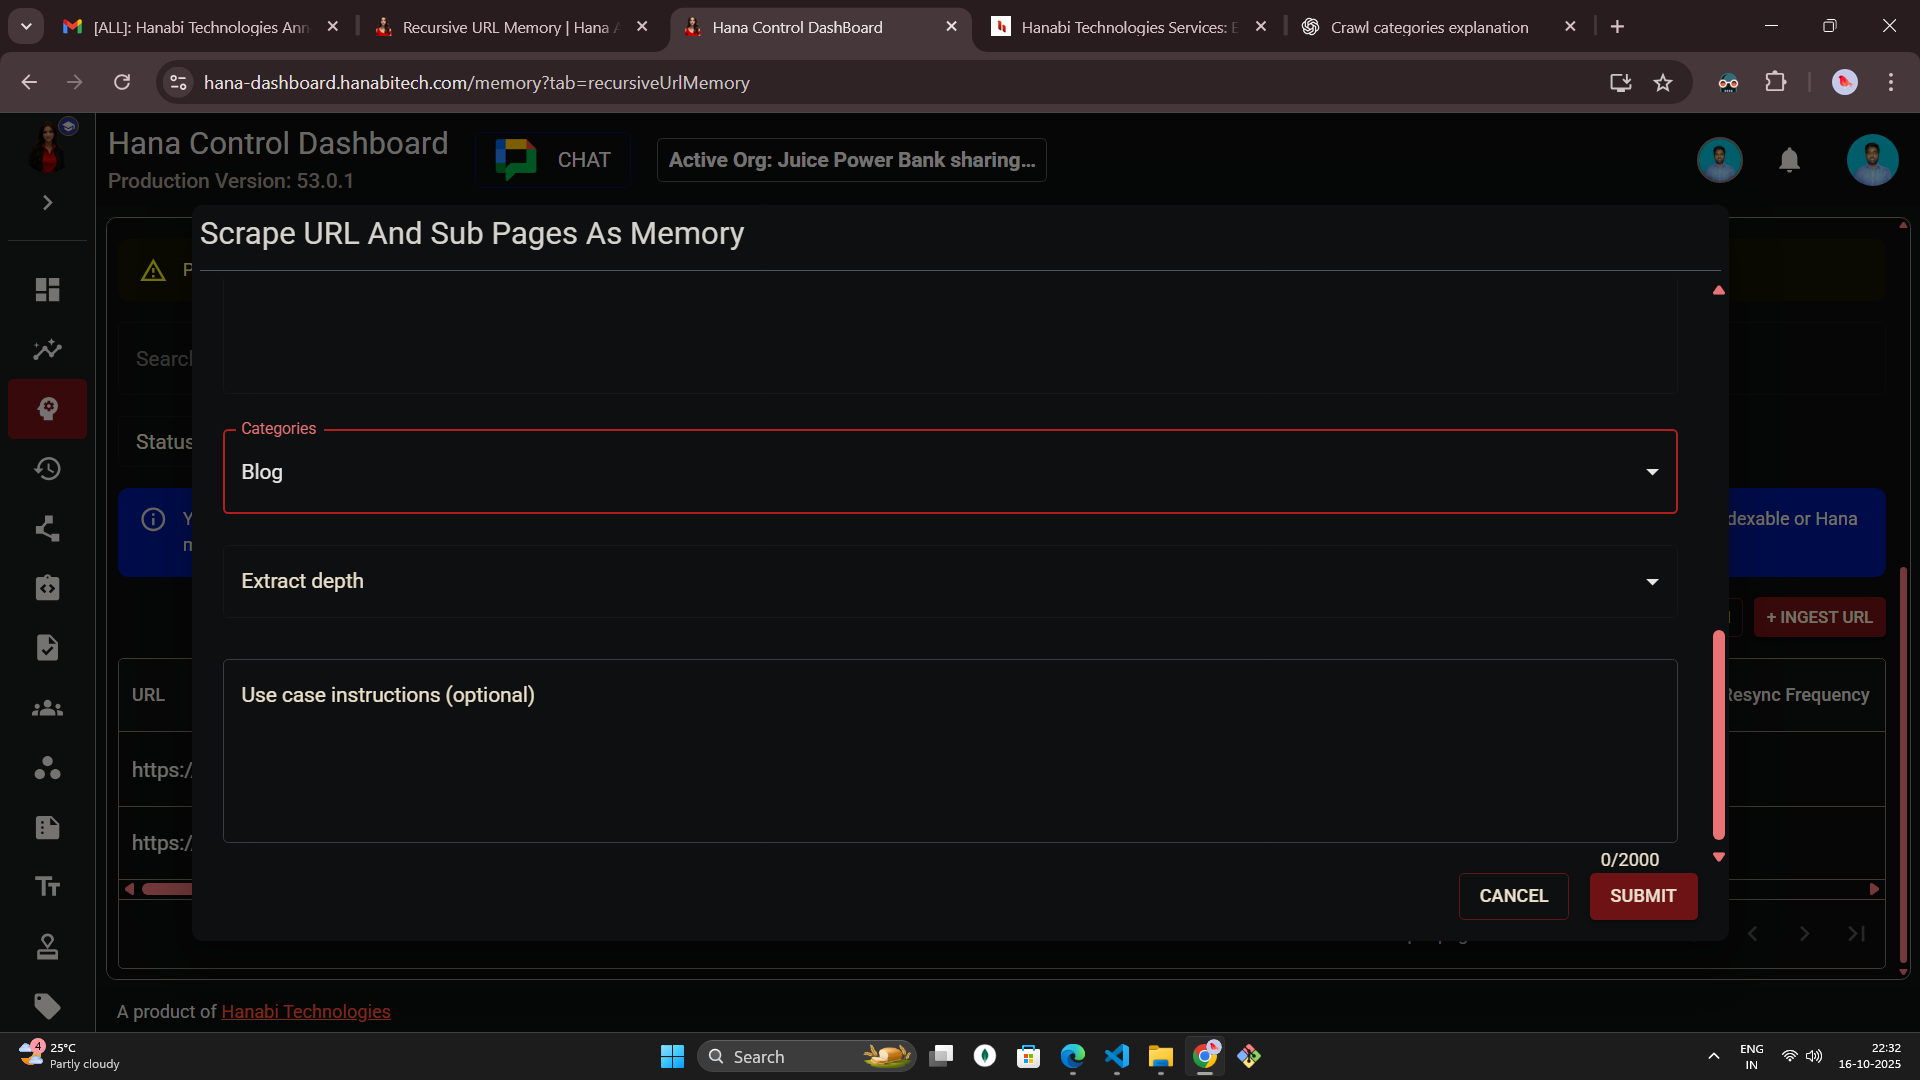Click the team group icon in sidebar
The height and width of the screenshot is (1080, 1920).
tap(47, 709)
